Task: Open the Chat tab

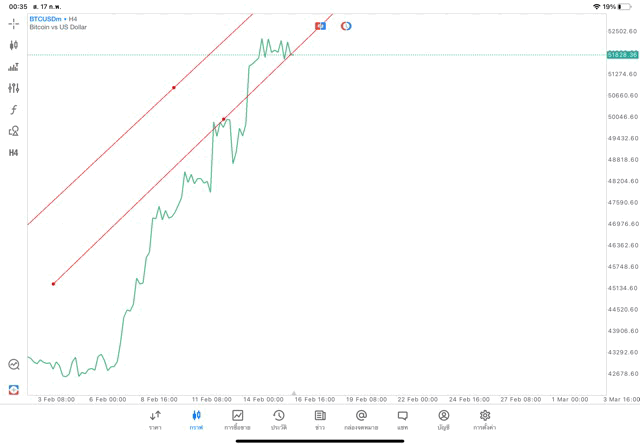Action: 402,419
